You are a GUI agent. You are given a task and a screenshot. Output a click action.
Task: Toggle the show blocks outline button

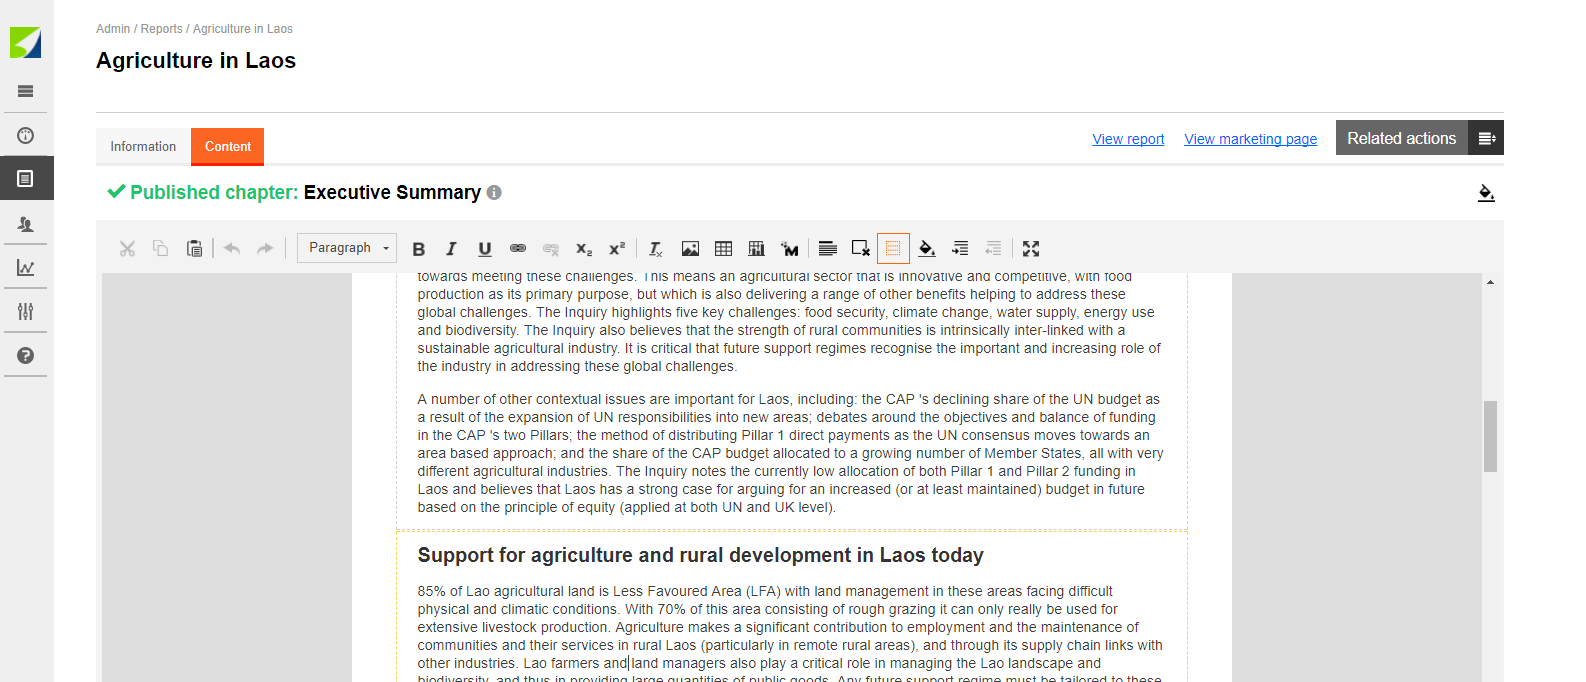click(x=893, y=249)
